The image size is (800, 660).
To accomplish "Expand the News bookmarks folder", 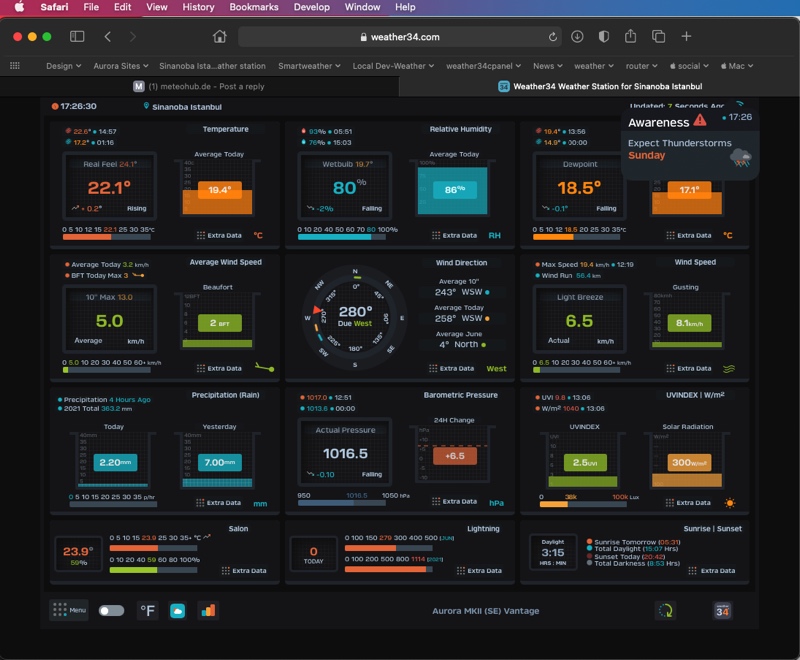I will click(x=548, y=66).
